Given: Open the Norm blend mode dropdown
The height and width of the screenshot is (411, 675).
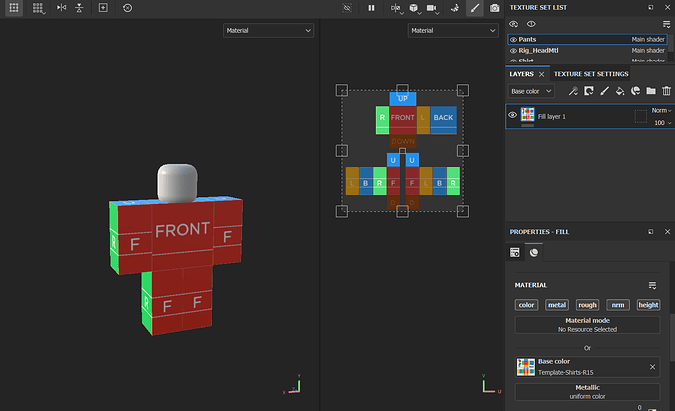Looking at the screenshot, I should point(660,110).
